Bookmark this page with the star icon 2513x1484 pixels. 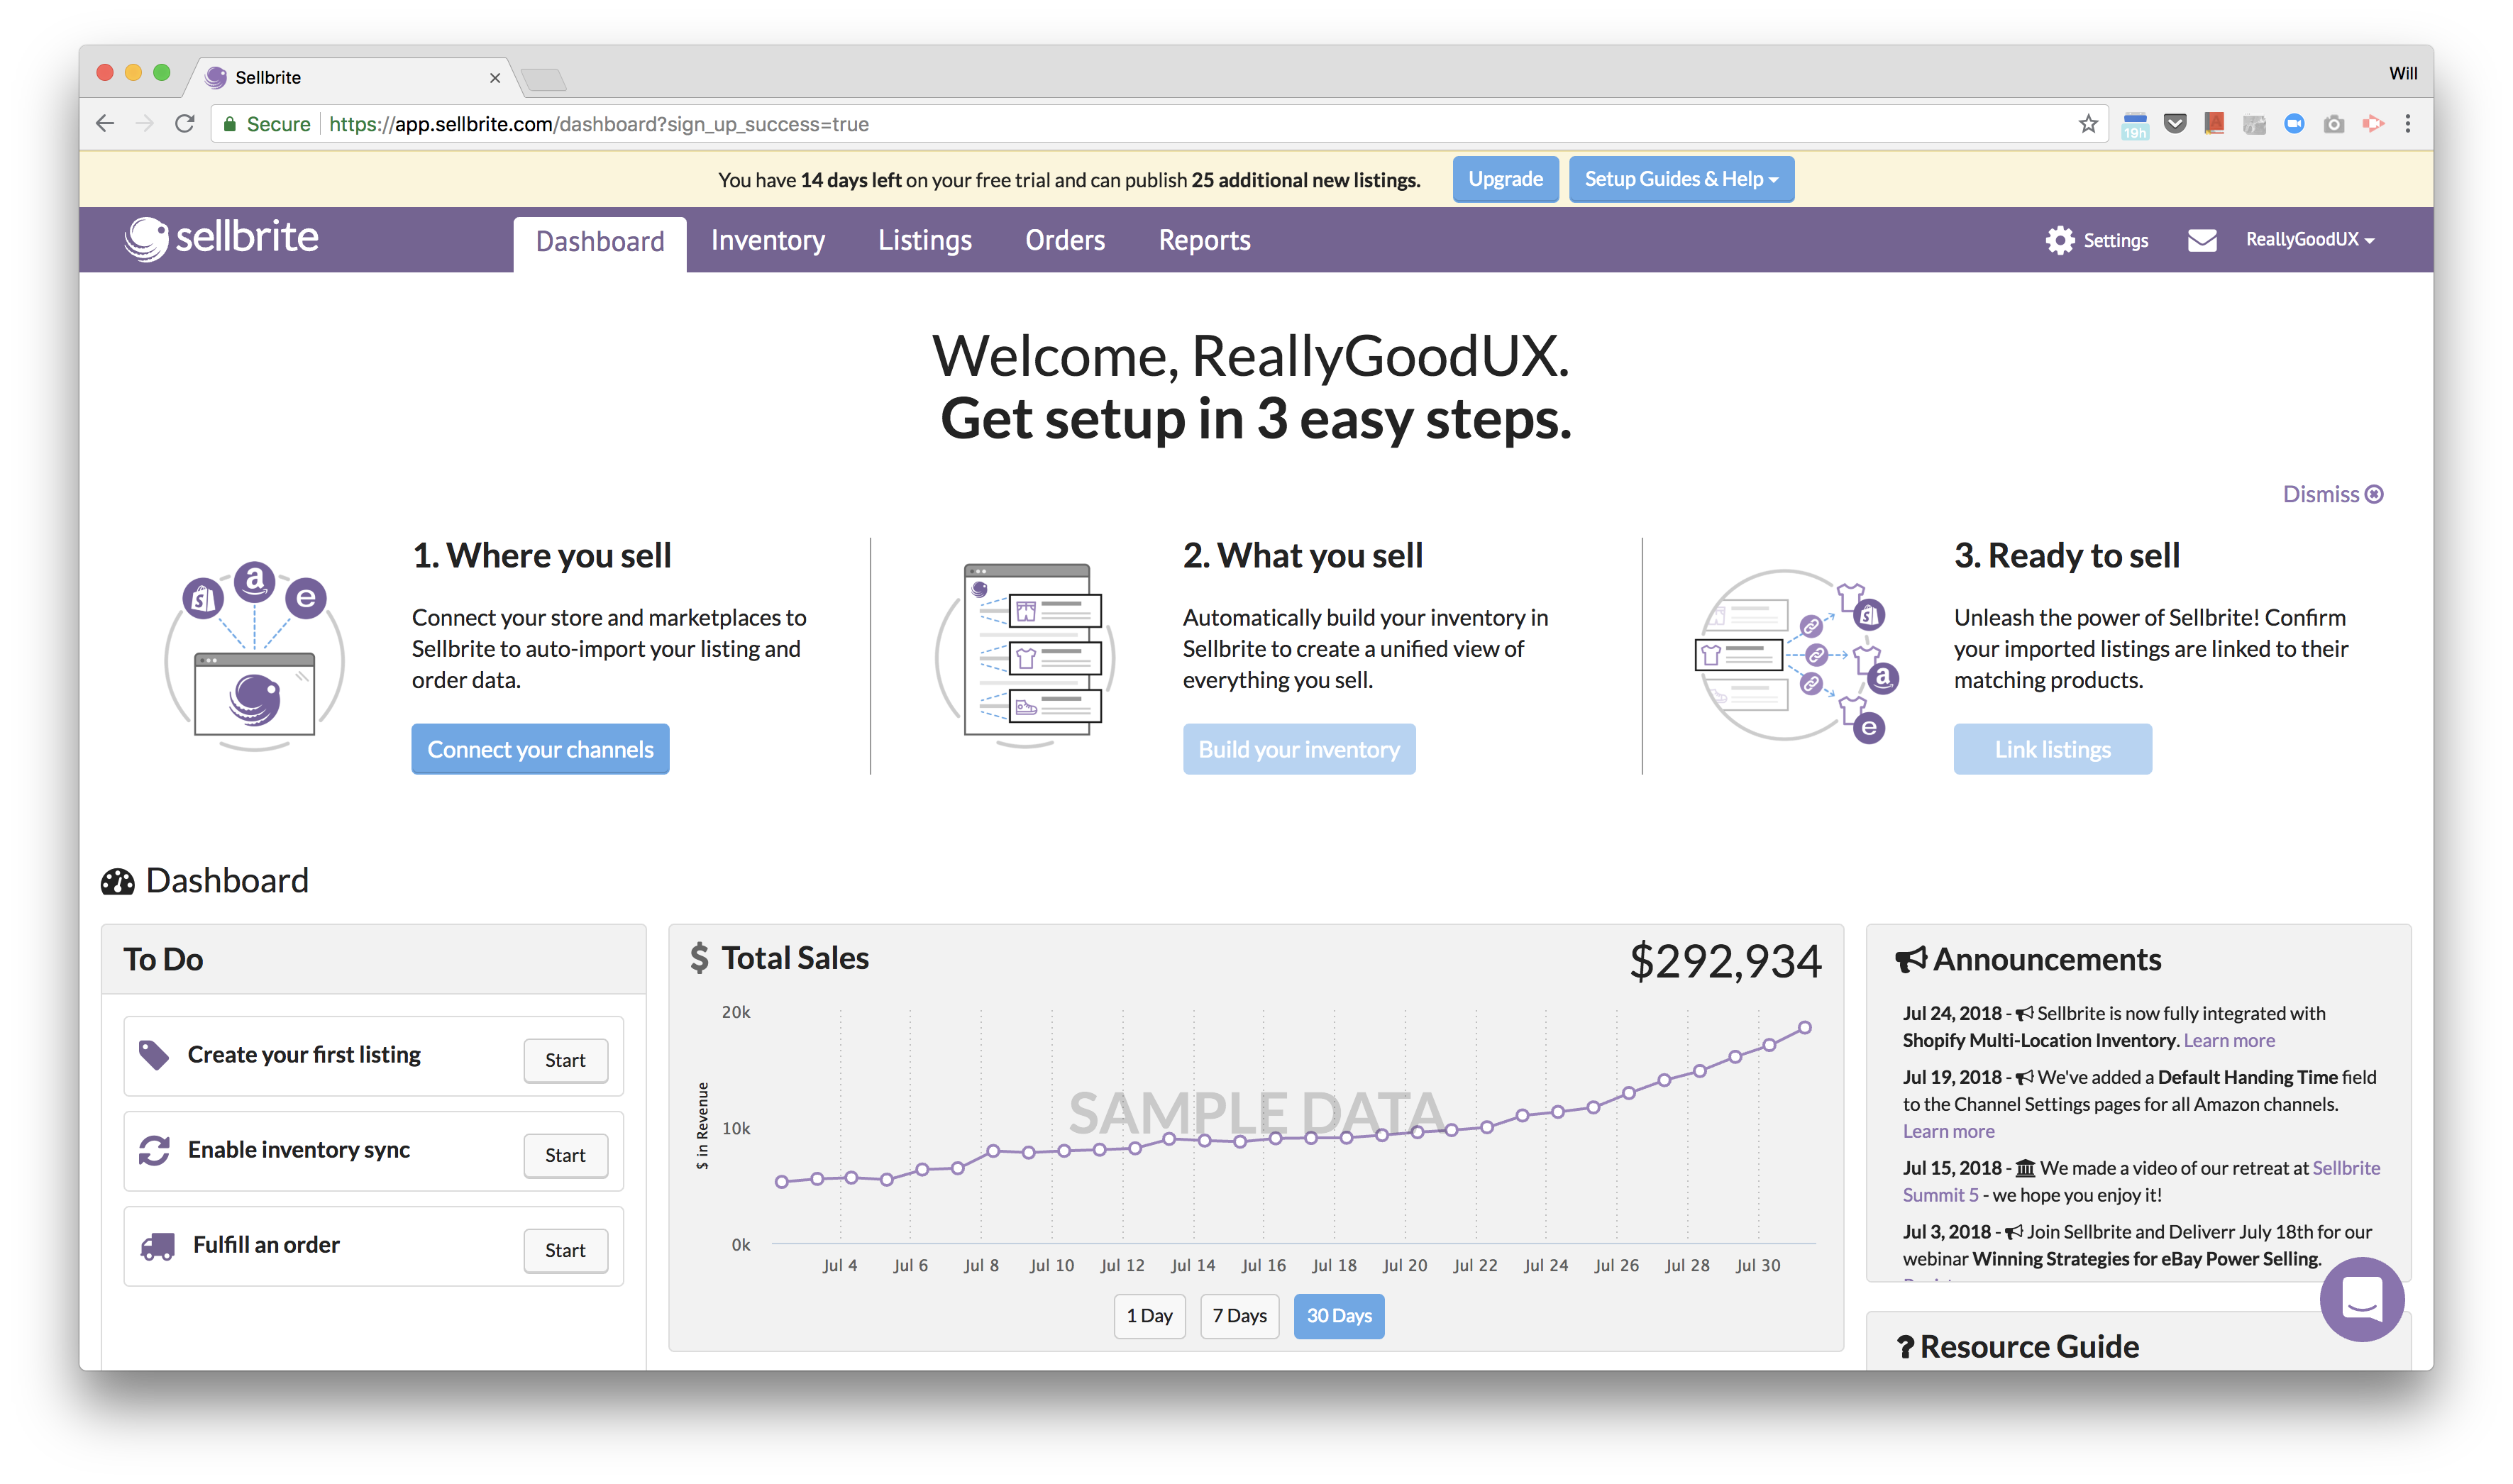pyautogui.click(x=2087, y=124)
